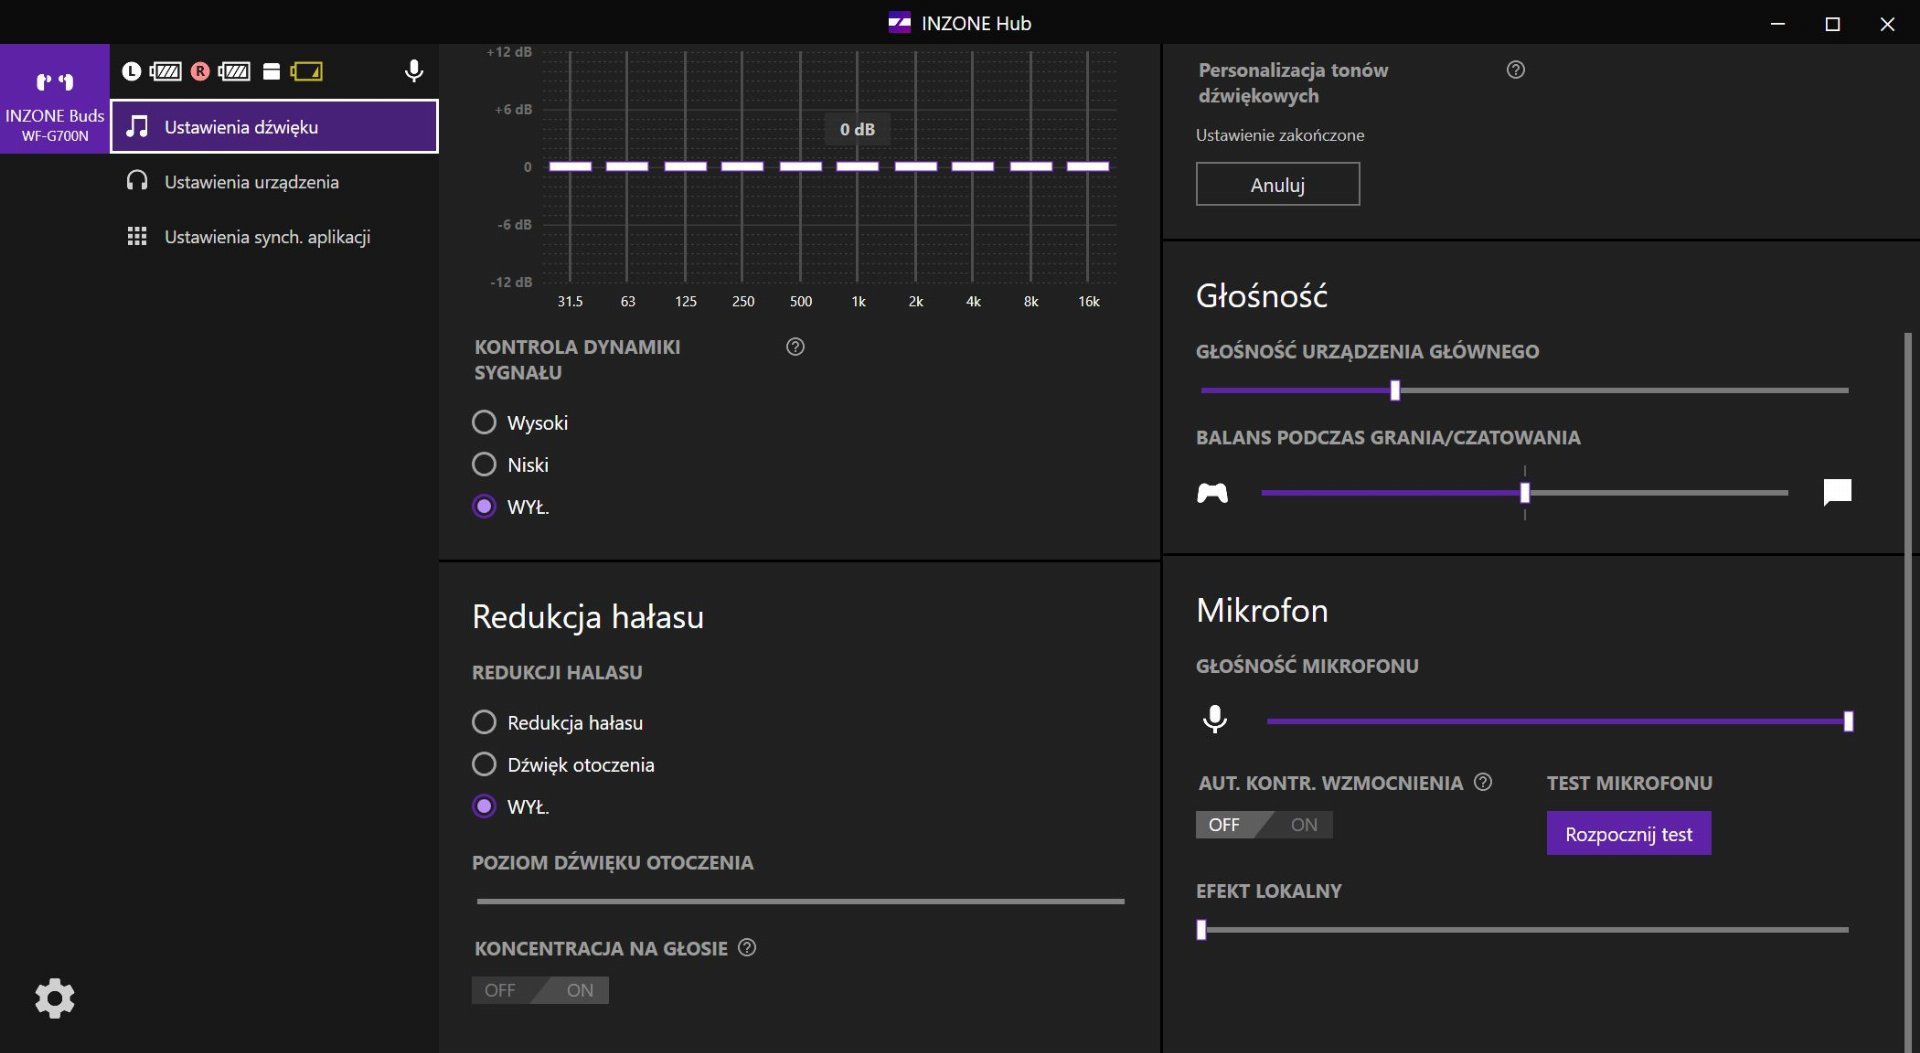
Task: Click the microphone status icon in sidebar header
Action: (413, 71)
